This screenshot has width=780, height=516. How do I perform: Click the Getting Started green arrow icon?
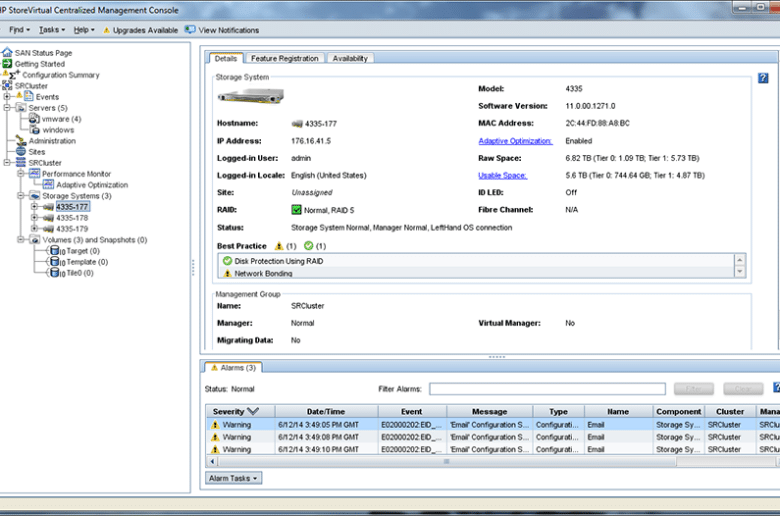(x=7, y=64)
